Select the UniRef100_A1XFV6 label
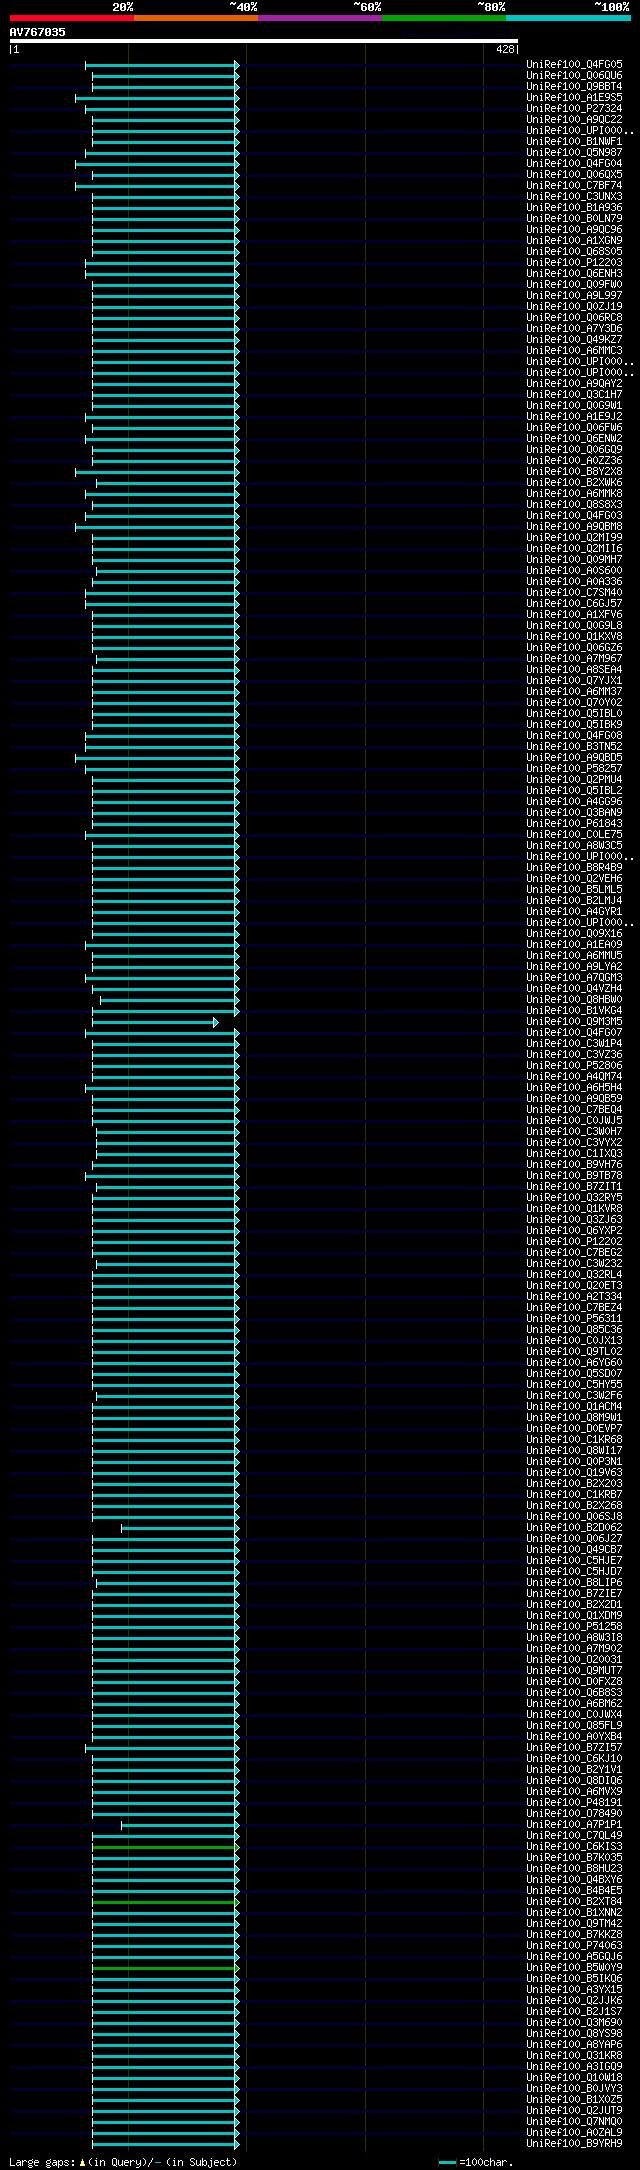Viewport: 640px width, 2170px height. tap(574, 614)
